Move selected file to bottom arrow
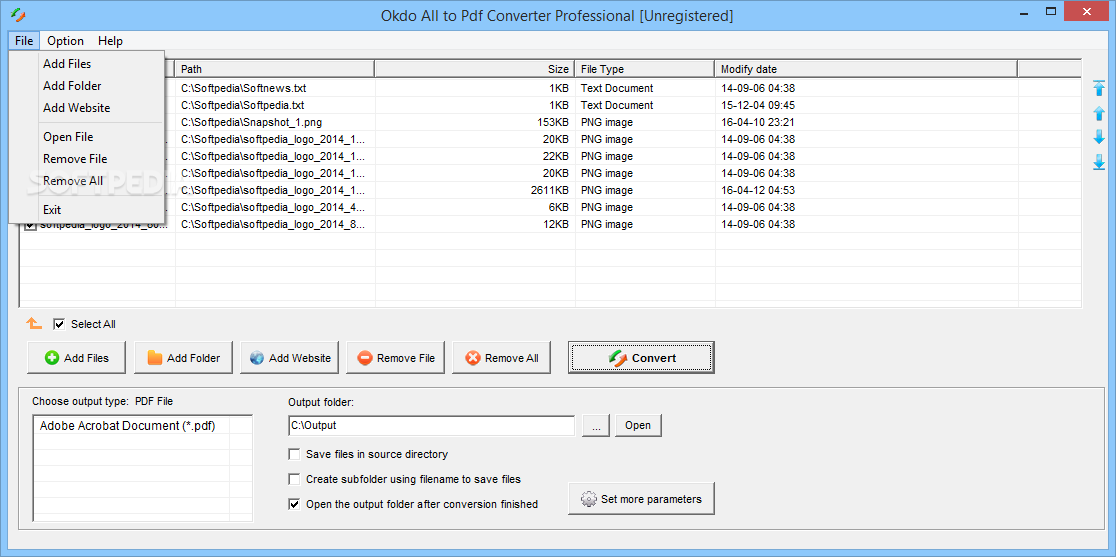The image size is (1116, 557). click(x=1099, y=162)
